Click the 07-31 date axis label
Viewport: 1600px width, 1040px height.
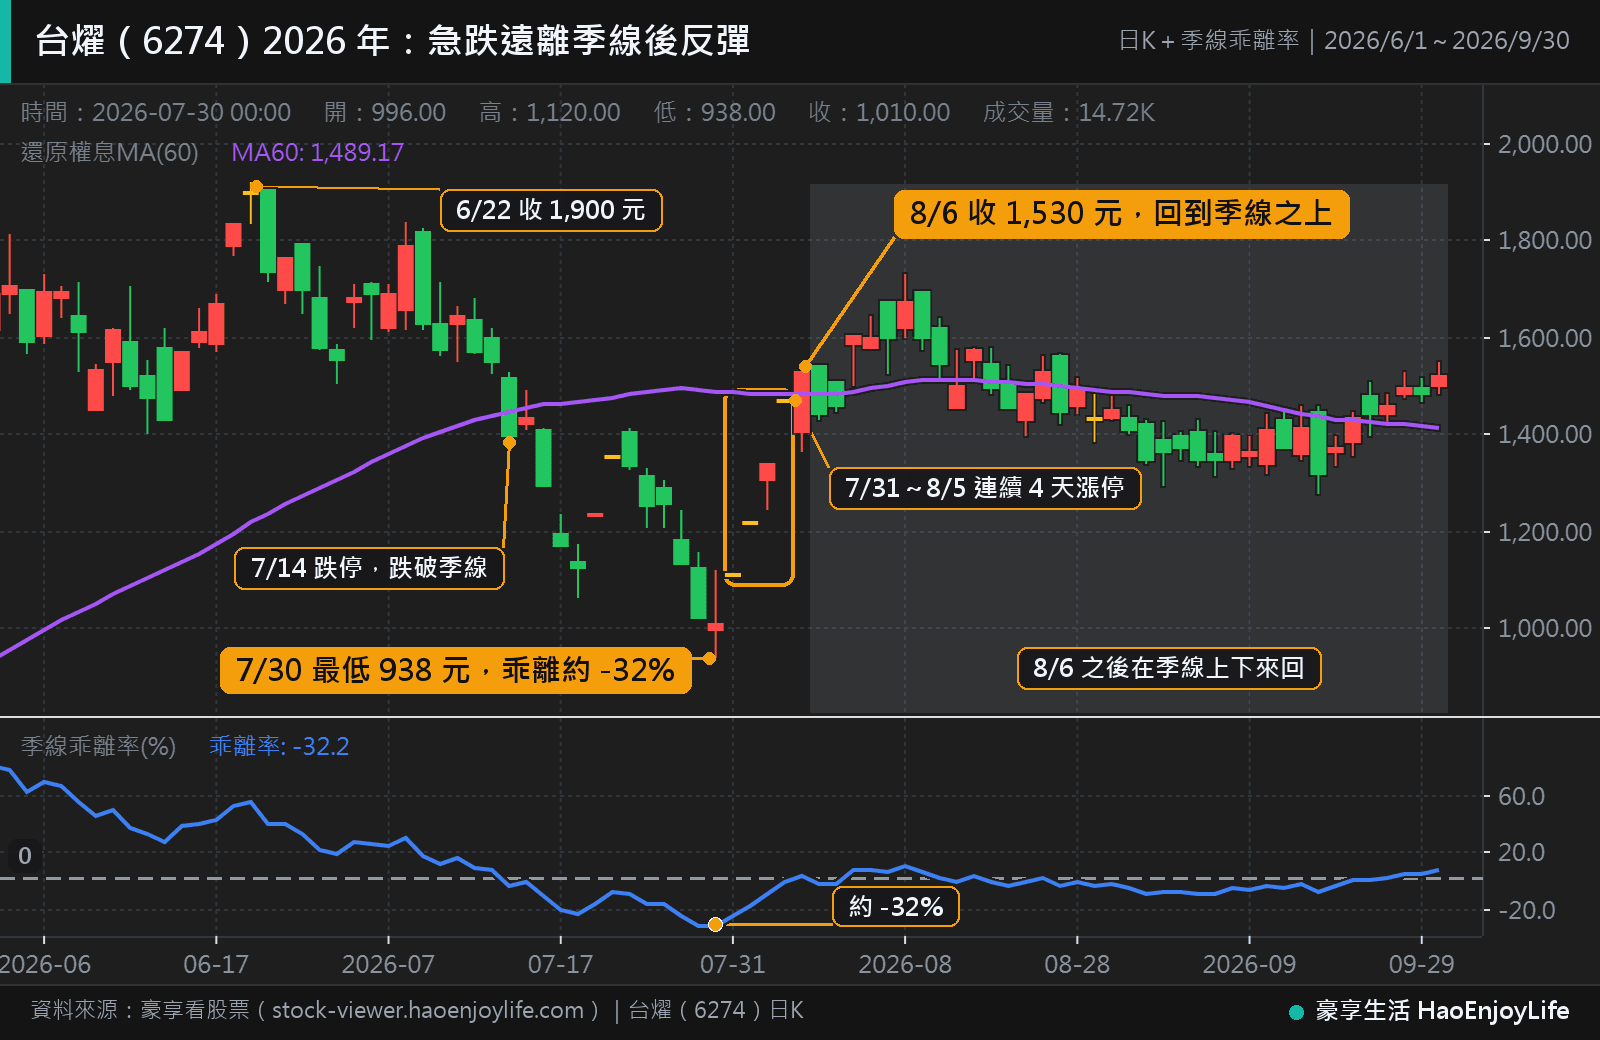point(732,964)
